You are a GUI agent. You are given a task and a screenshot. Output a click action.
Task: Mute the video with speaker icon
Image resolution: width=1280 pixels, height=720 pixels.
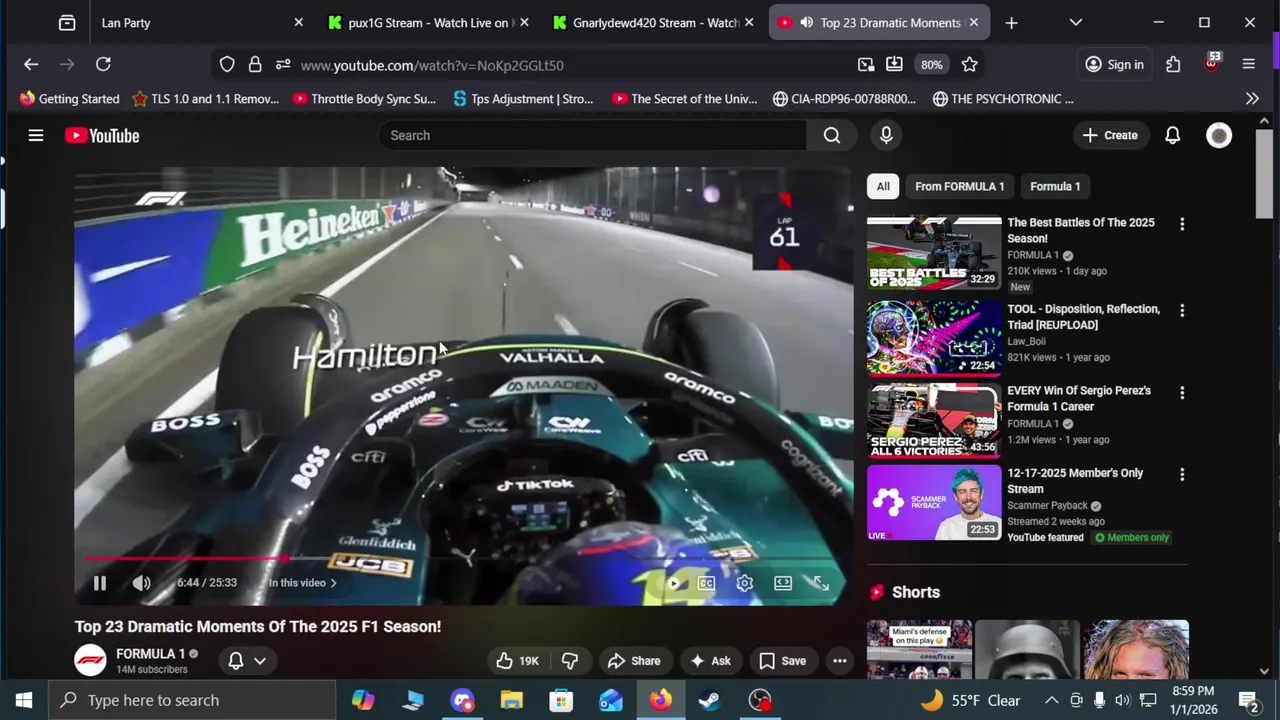[x=141, y=583]
